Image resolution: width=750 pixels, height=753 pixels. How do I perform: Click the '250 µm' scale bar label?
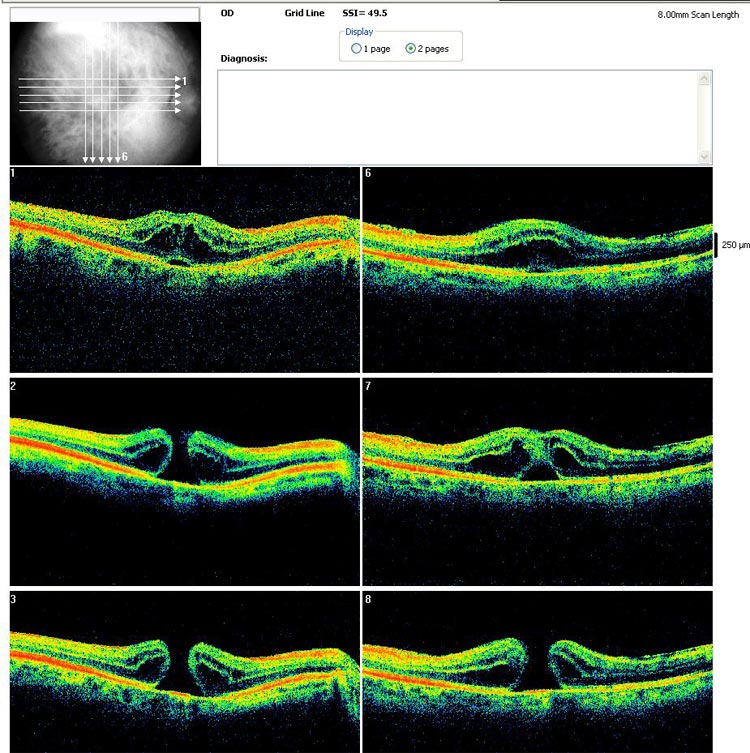coord(735,245)
